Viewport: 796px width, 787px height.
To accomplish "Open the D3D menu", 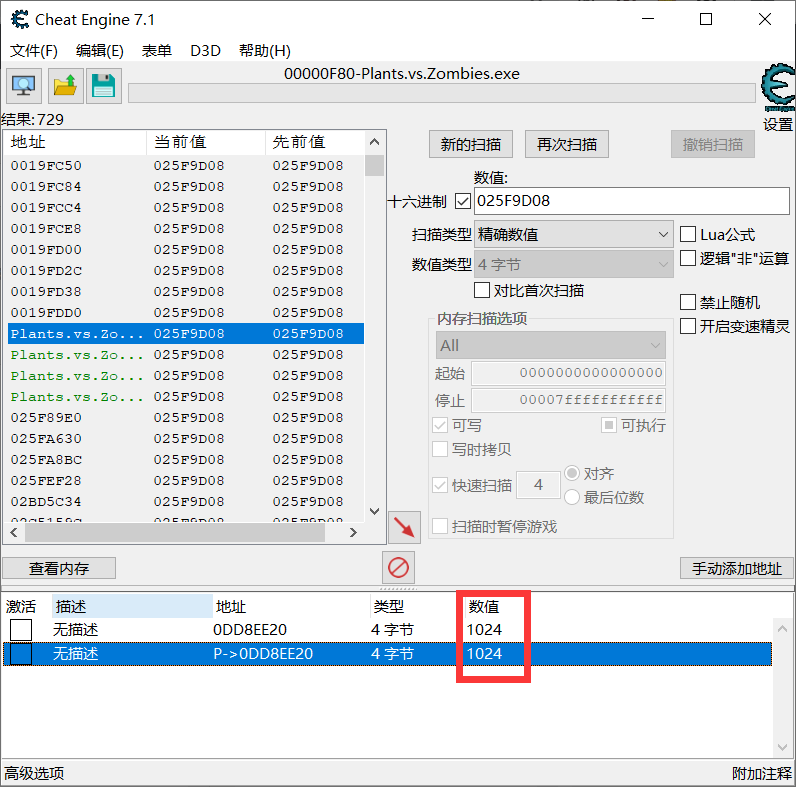I will (x=206, y=51).
